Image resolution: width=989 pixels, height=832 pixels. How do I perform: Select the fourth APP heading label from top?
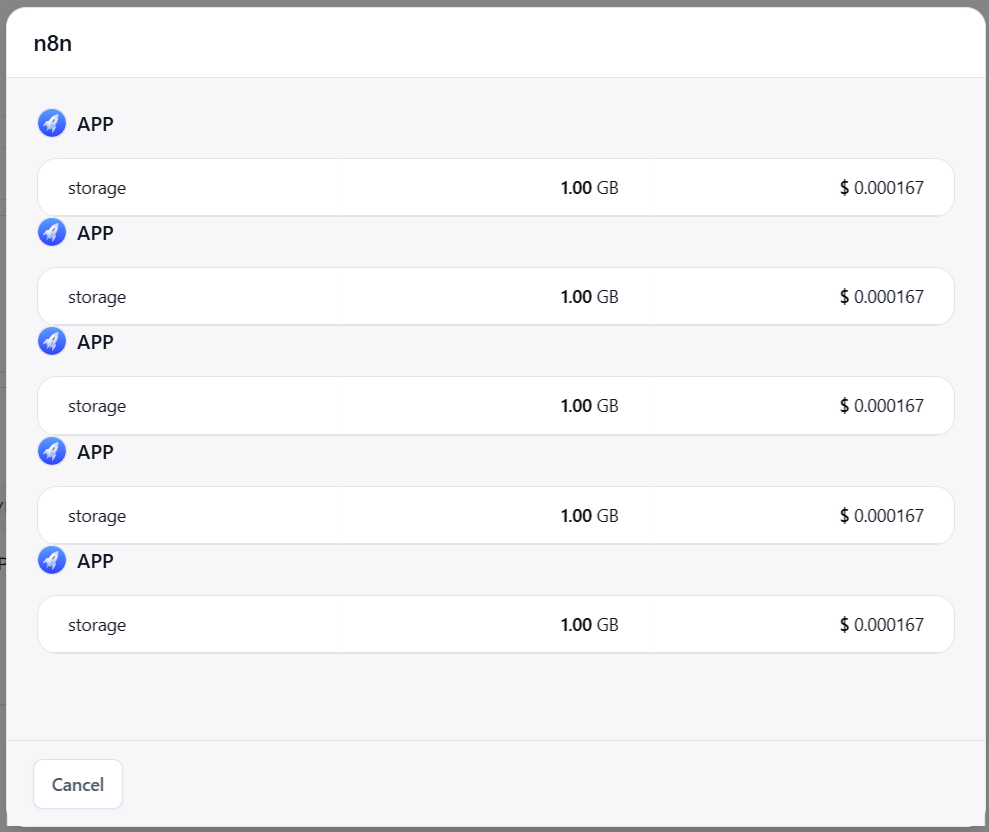click(95, 452)
